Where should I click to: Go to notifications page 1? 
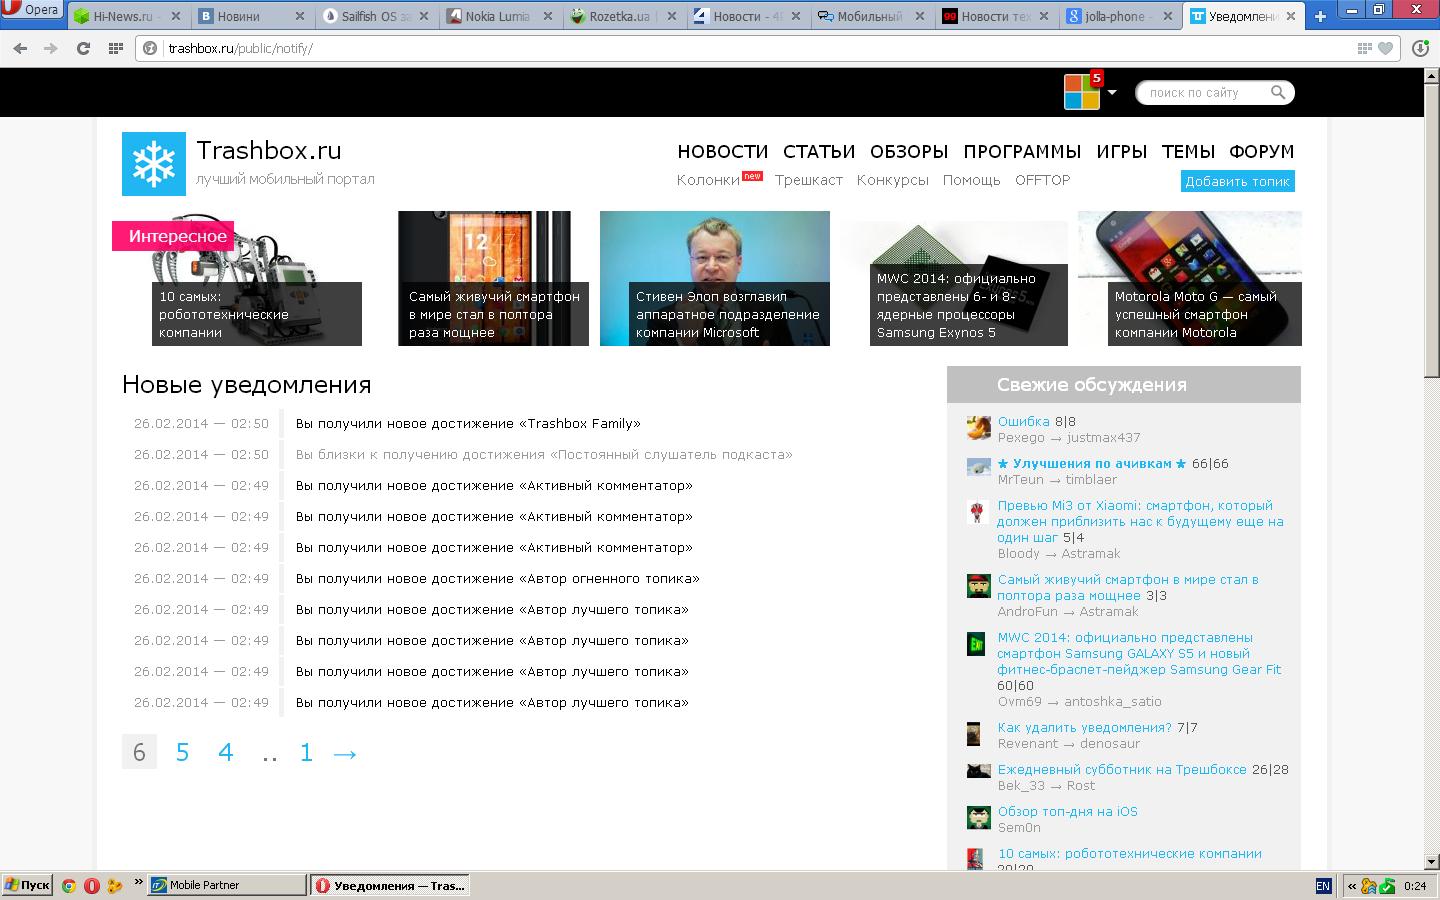click(306, 752)
